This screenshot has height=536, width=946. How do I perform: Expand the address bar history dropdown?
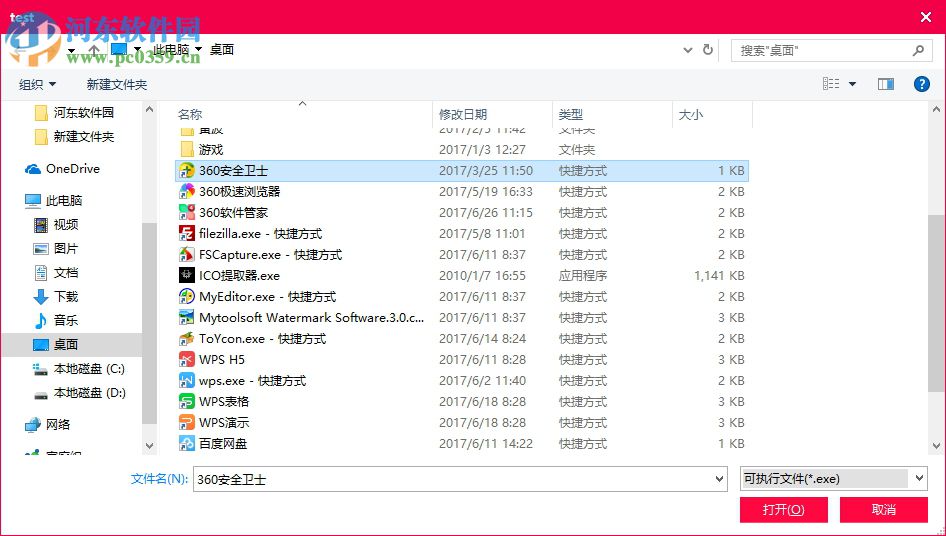click(x=688, y=50)
